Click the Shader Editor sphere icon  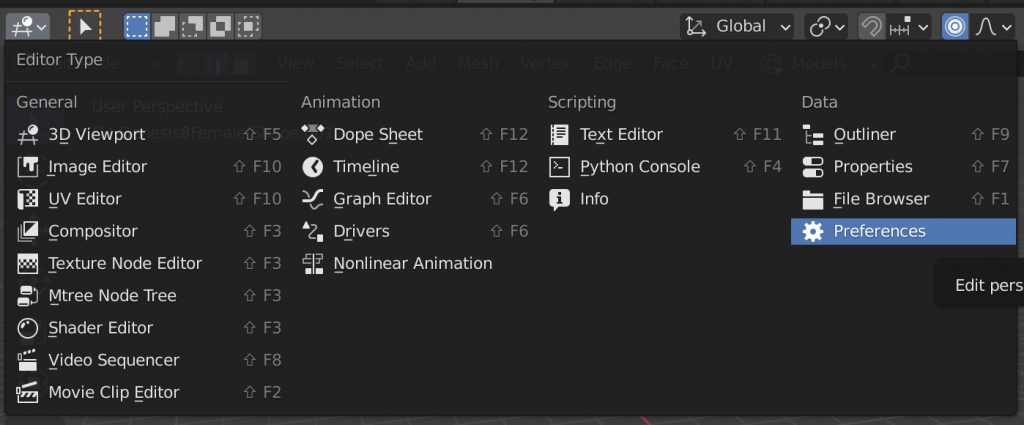tap(27, 328)
